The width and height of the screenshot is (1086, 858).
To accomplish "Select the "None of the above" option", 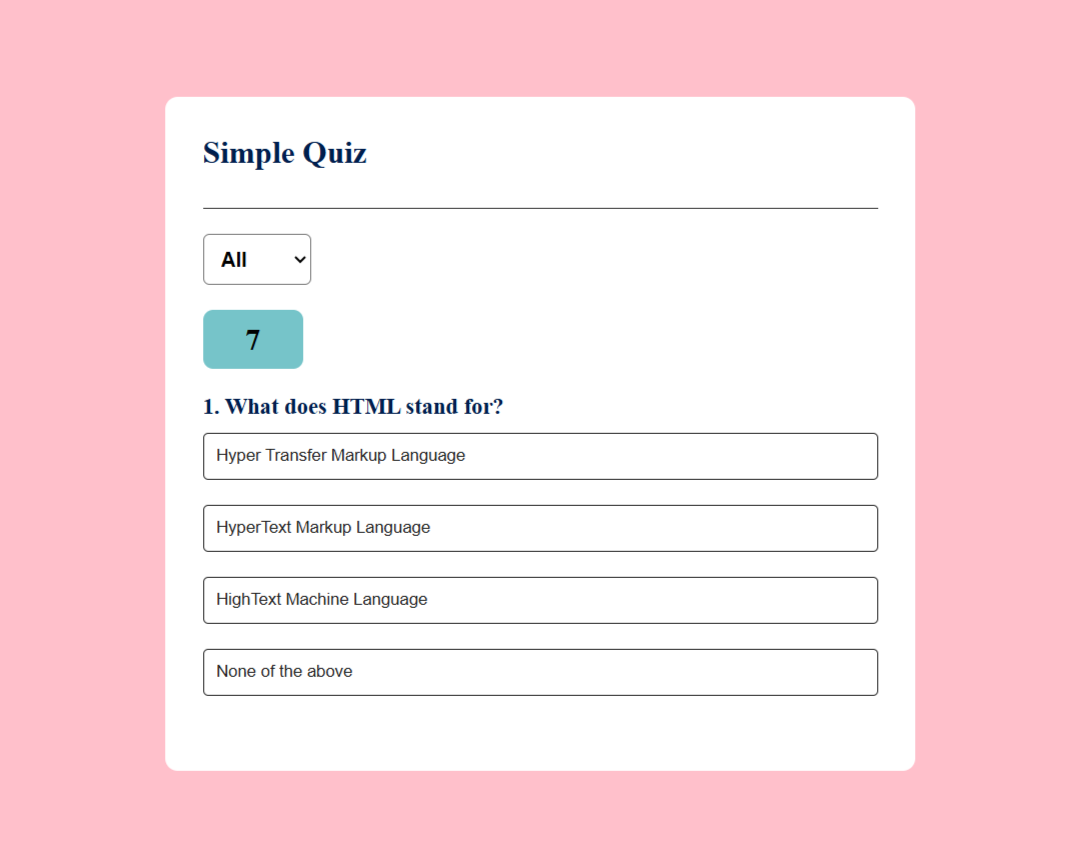I will coord(540,672).
